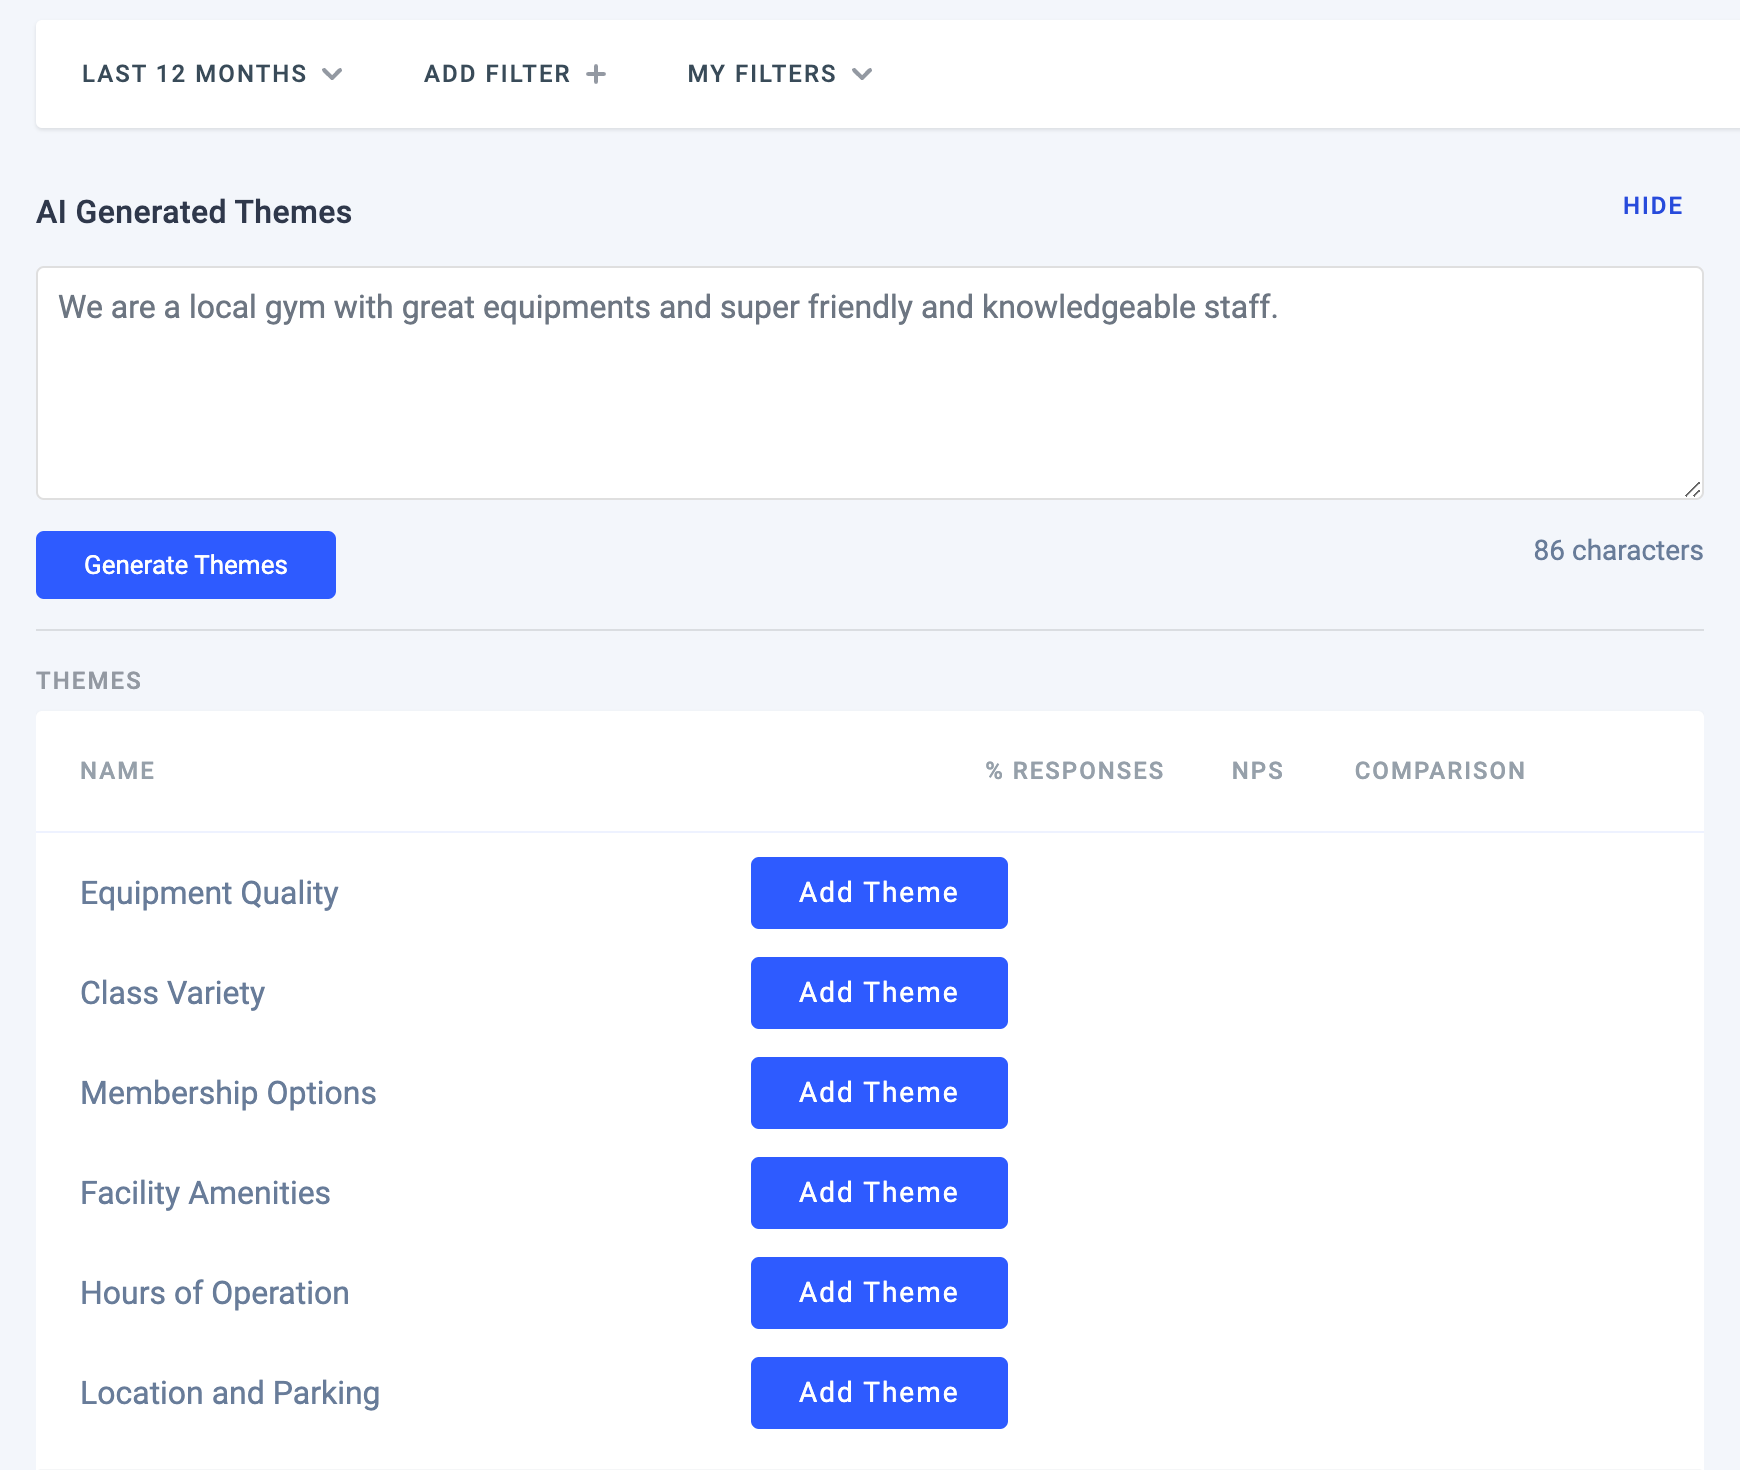Select the Hours of Operation theme name
The width and height of the screenshot is (1740, 1470).
pyautogui.click(x=215, y=1293)
